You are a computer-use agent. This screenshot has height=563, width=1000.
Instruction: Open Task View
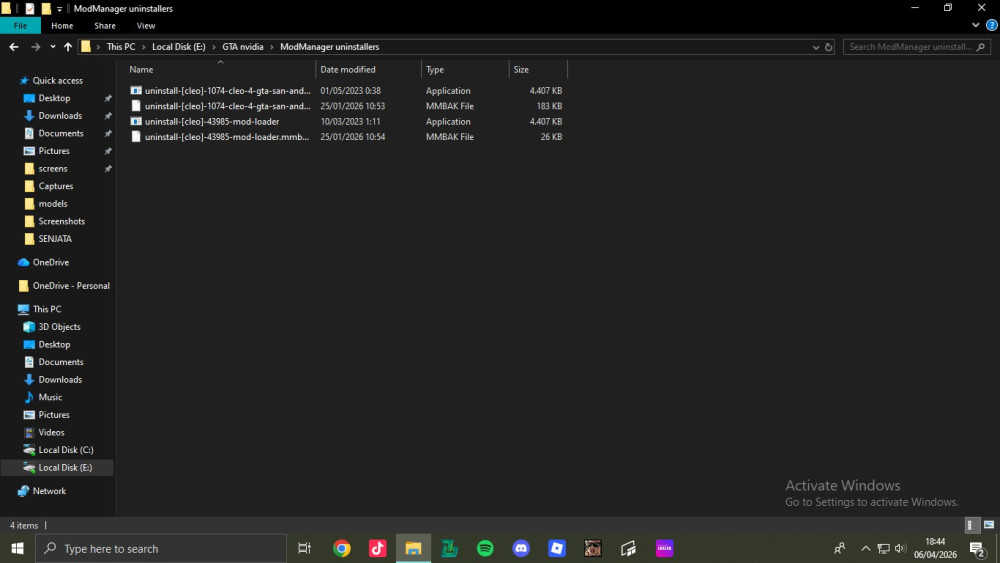304,548
